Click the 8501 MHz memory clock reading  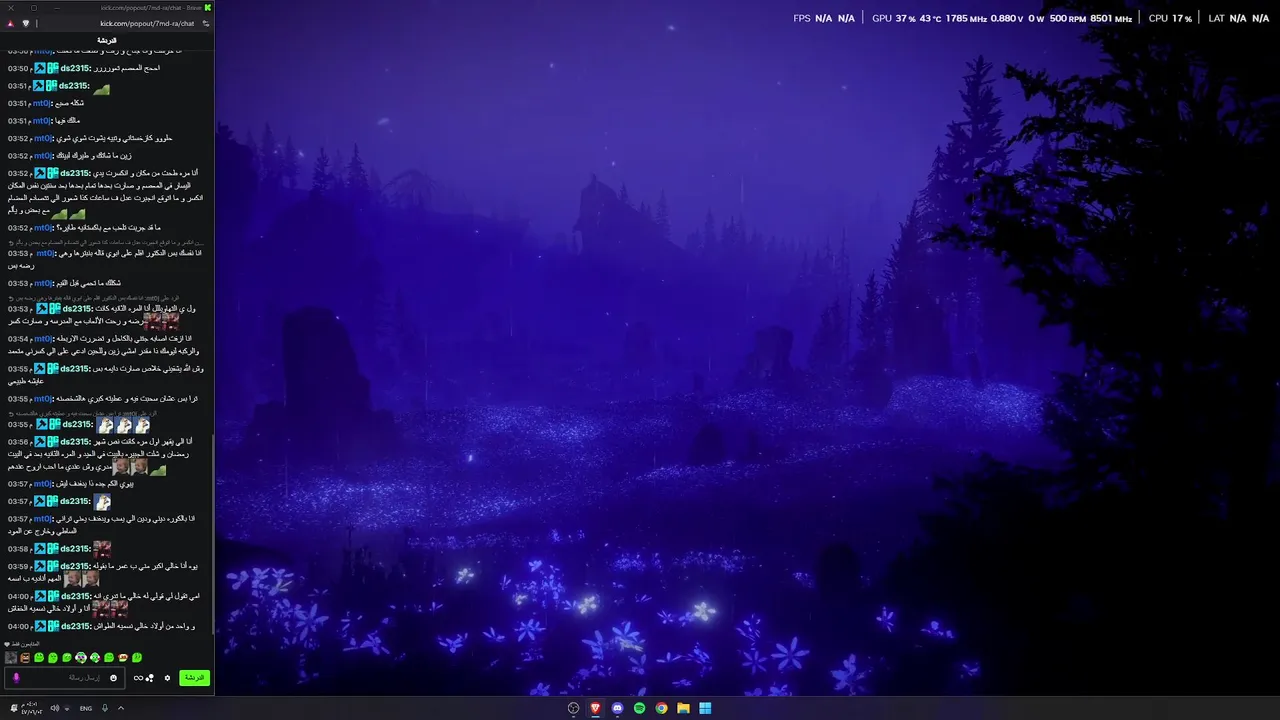click(x=1111, y=18)
